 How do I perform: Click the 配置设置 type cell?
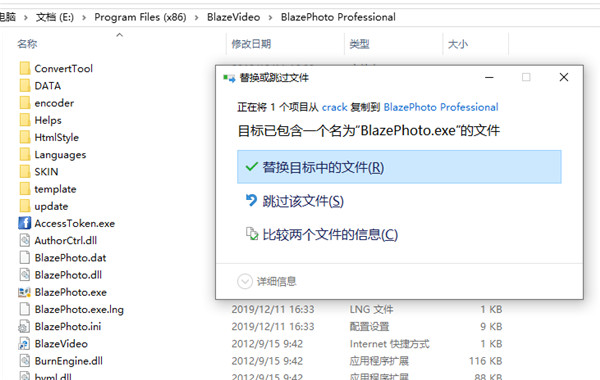(369, 326)
